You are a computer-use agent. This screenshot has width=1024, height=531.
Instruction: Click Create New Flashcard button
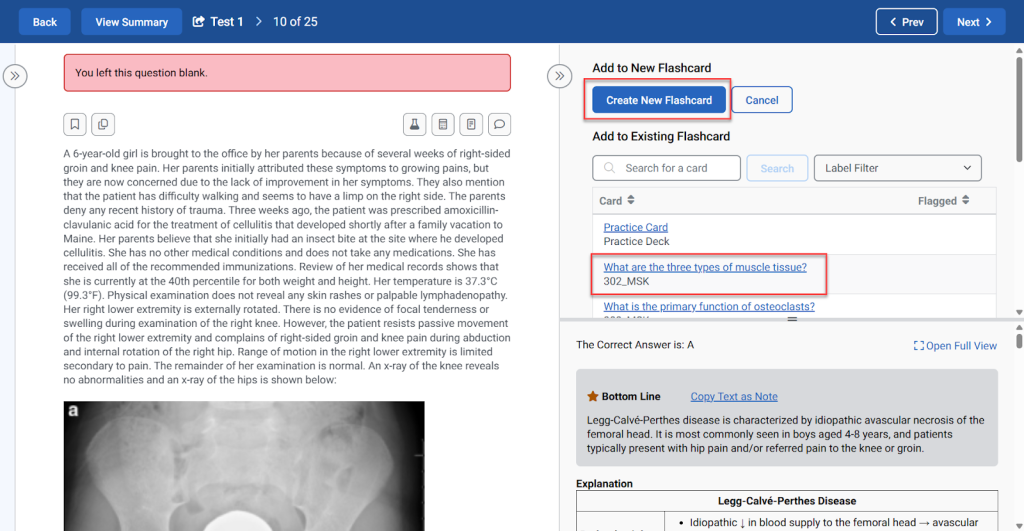pos(659,100)
